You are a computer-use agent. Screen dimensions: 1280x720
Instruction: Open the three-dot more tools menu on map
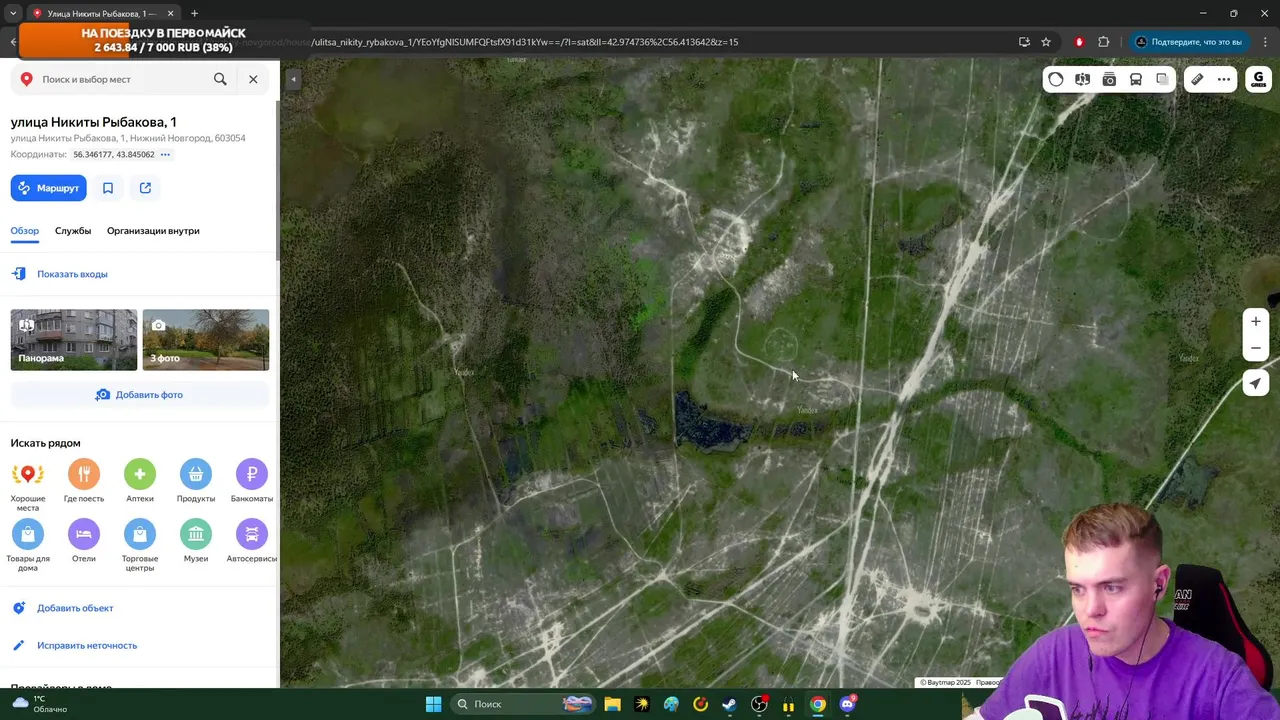point(1224,79)
